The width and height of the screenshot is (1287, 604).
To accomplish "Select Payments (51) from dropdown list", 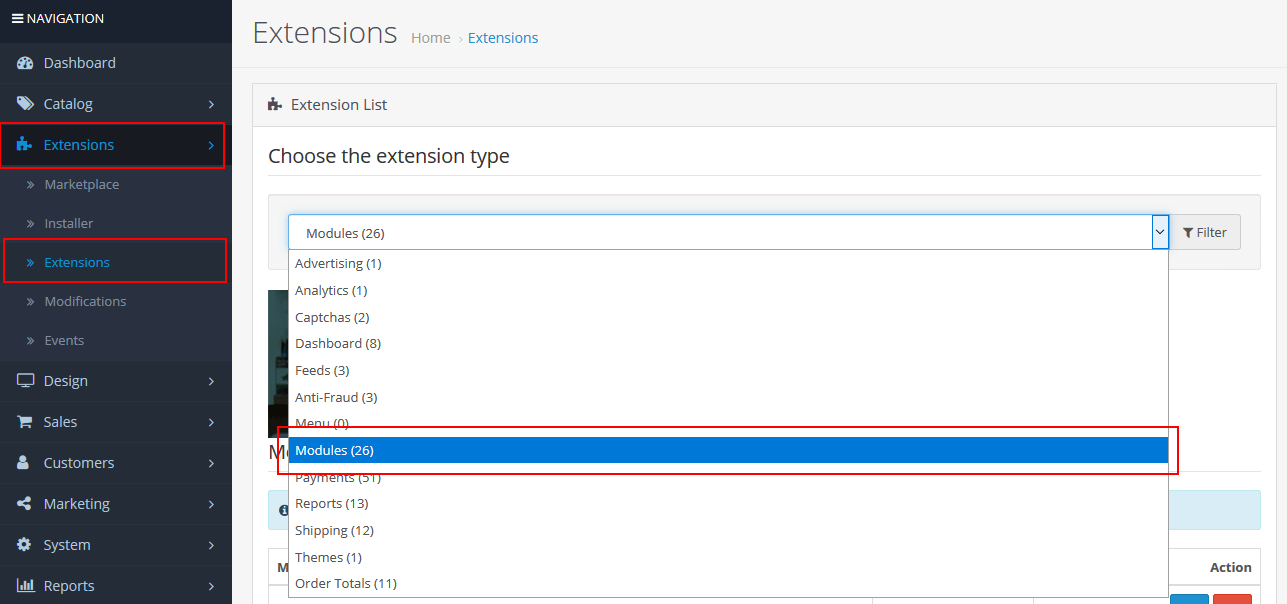I will coord(338,477).
